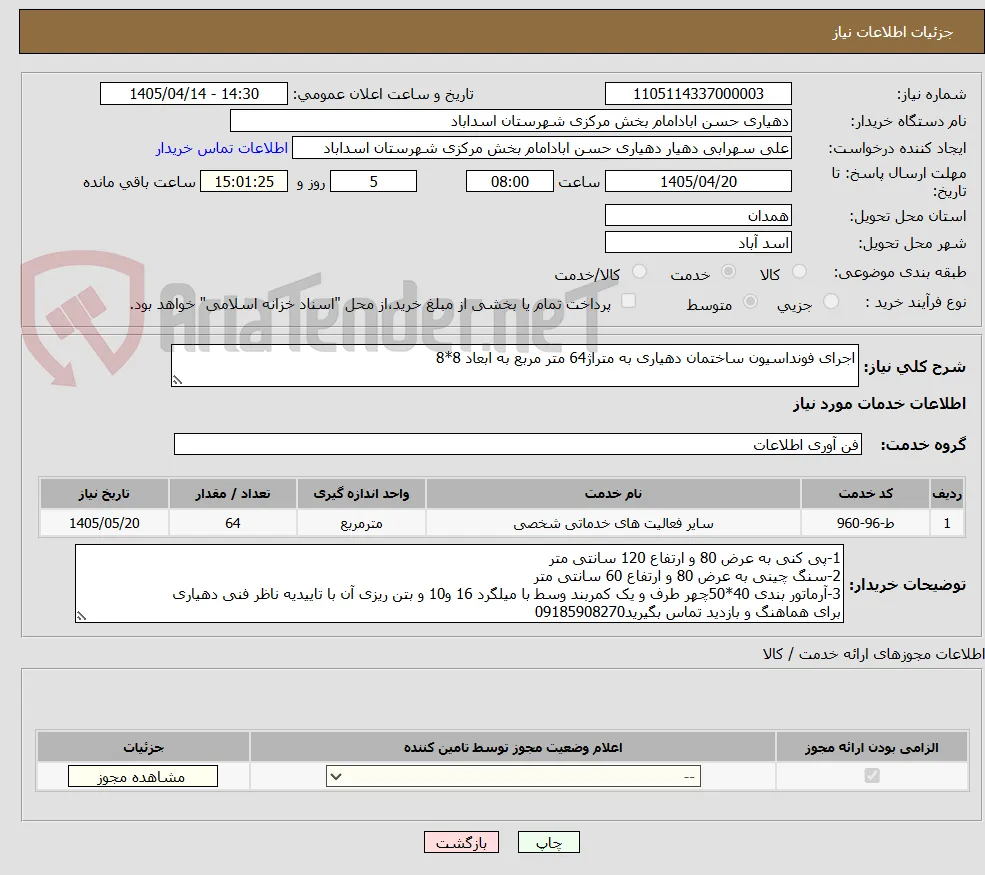Screen dimensions: 985x875
Task: Select the کالا radio button
Action: 799,271
